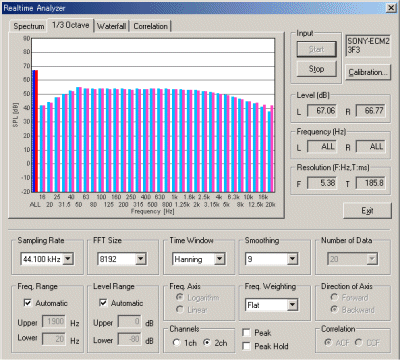Toggle Level Range Automatic checkbox
400x360 pixels.
pos(103,303)
